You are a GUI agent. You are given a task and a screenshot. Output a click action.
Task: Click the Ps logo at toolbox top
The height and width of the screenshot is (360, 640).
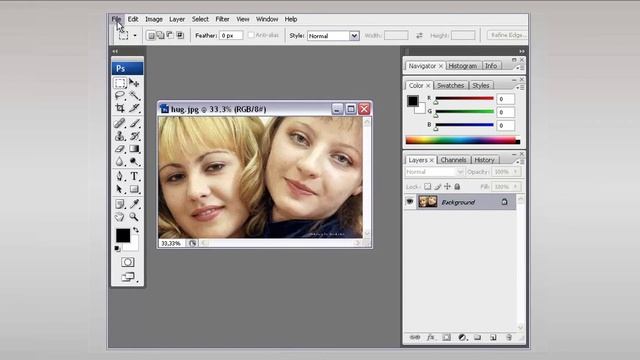coord(127,68)
